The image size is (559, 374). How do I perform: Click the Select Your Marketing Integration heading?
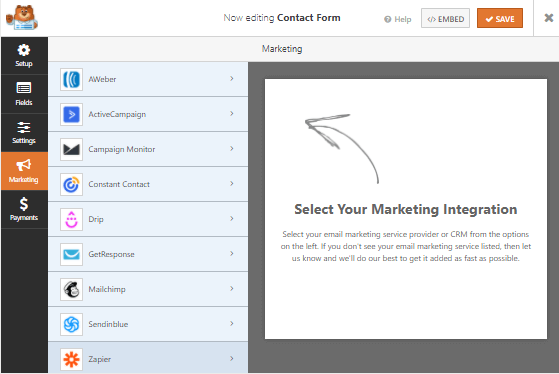406,209
